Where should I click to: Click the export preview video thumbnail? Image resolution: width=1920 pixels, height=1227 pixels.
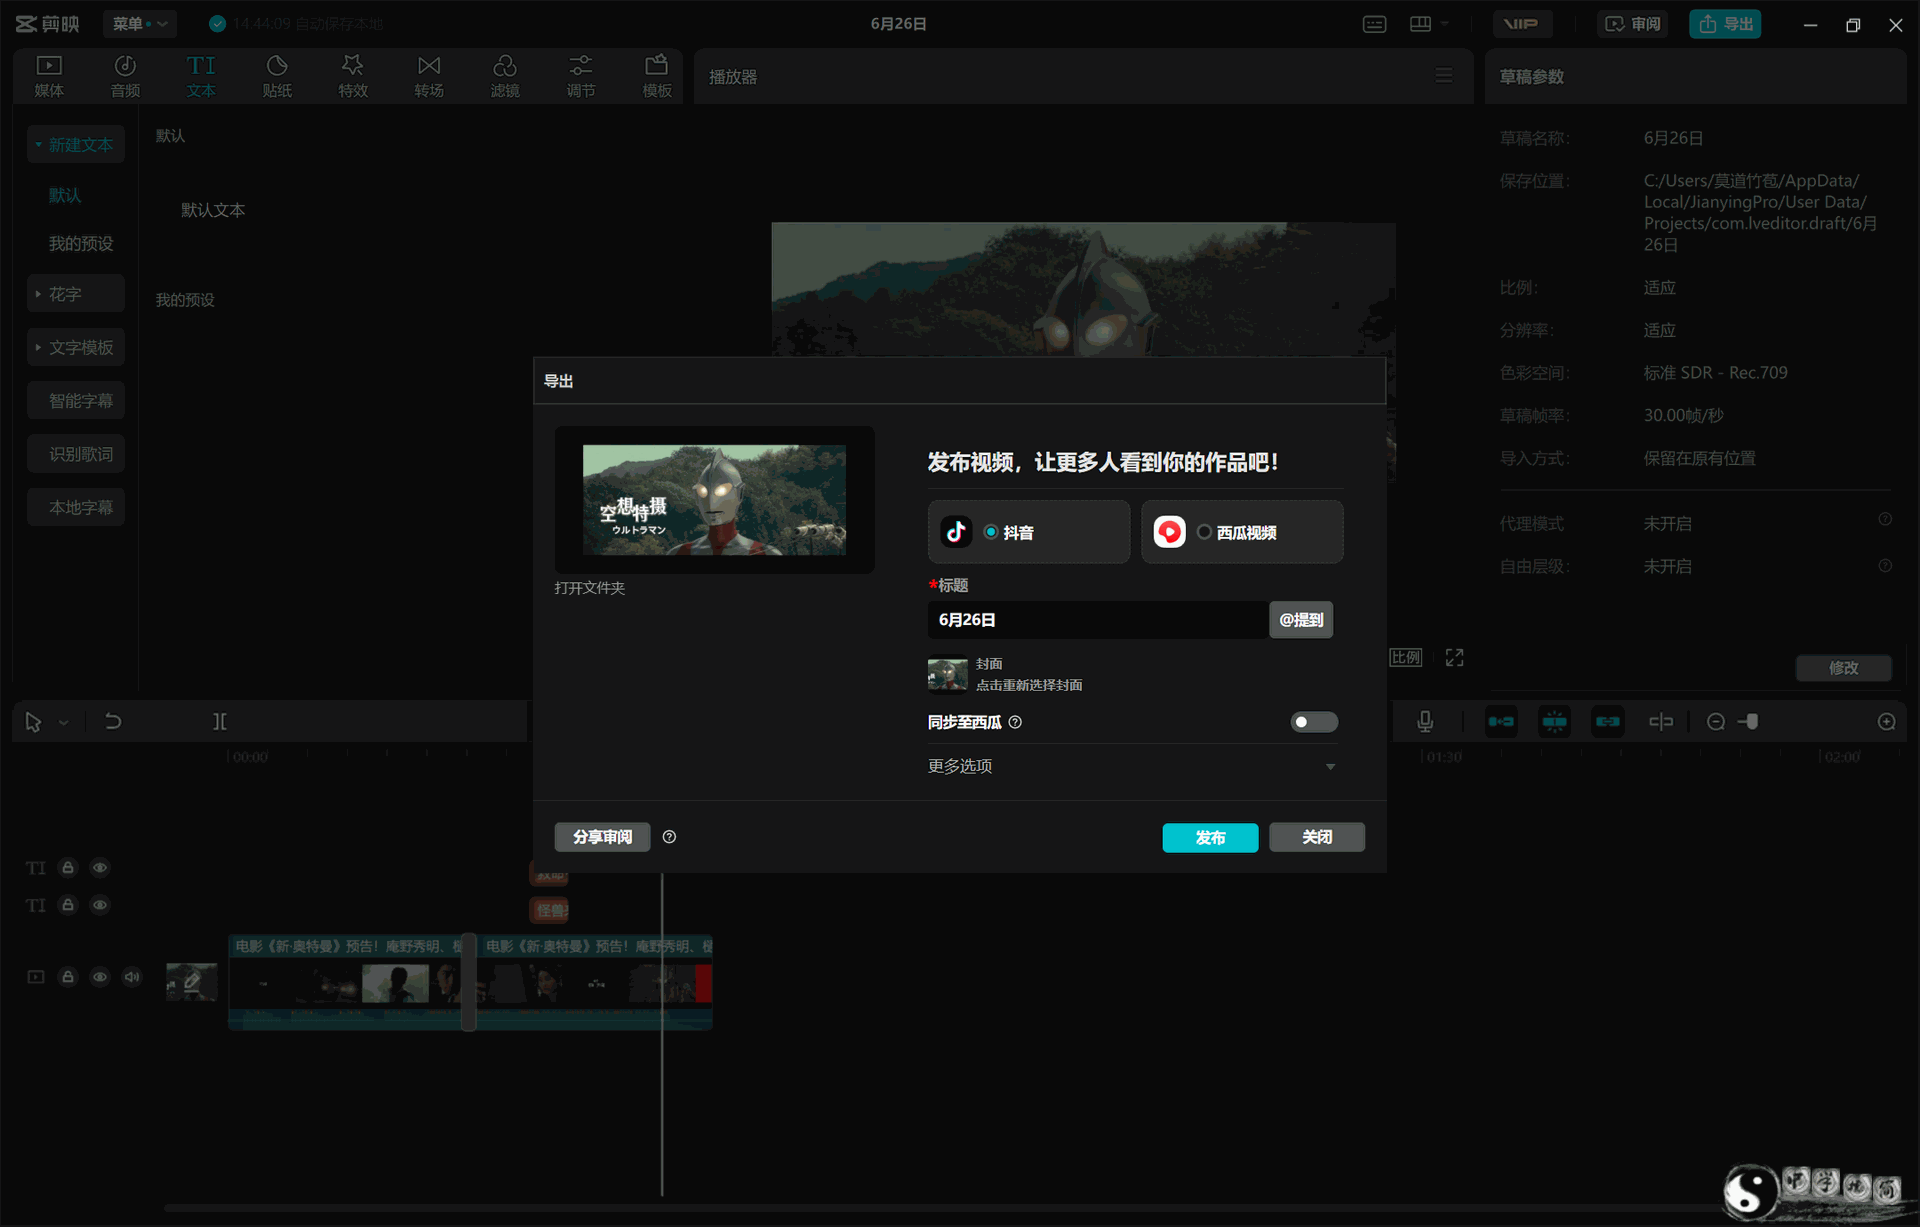[714, 500]
